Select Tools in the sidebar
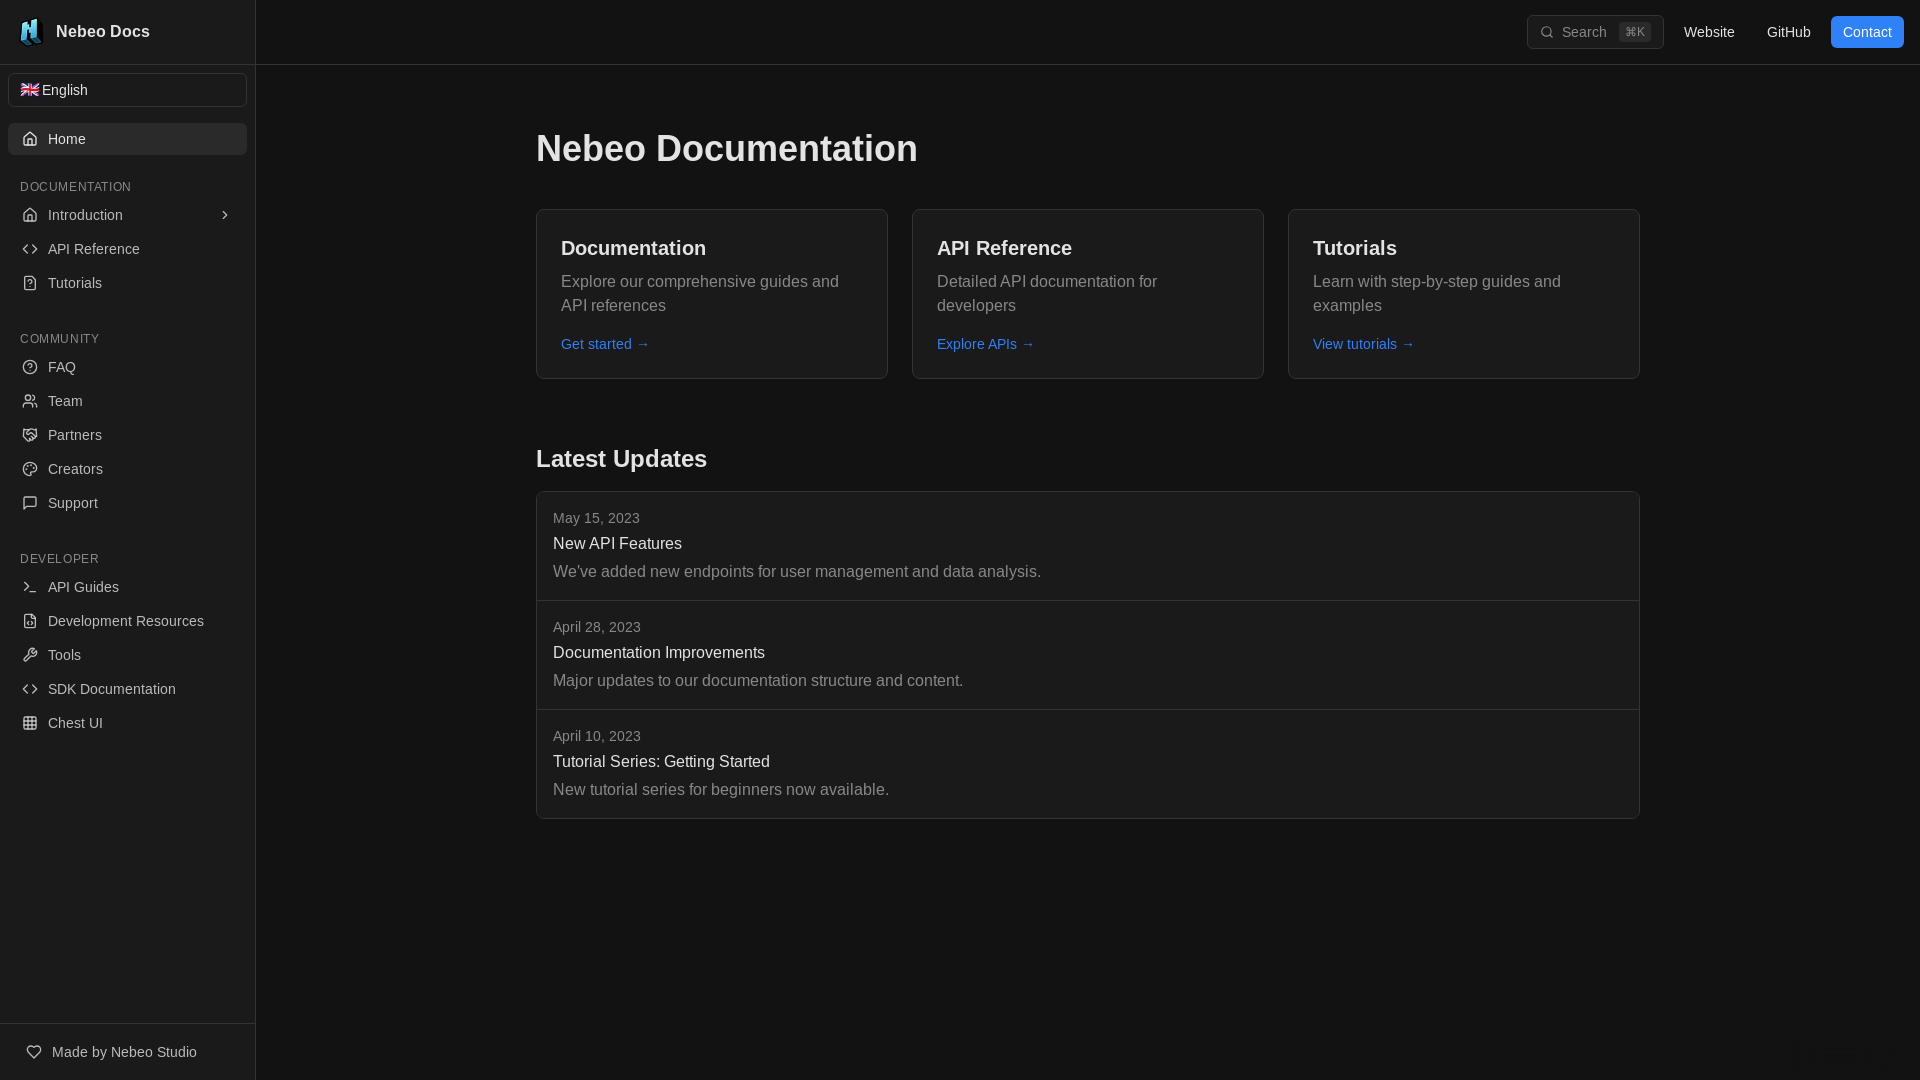 [127, 655]
